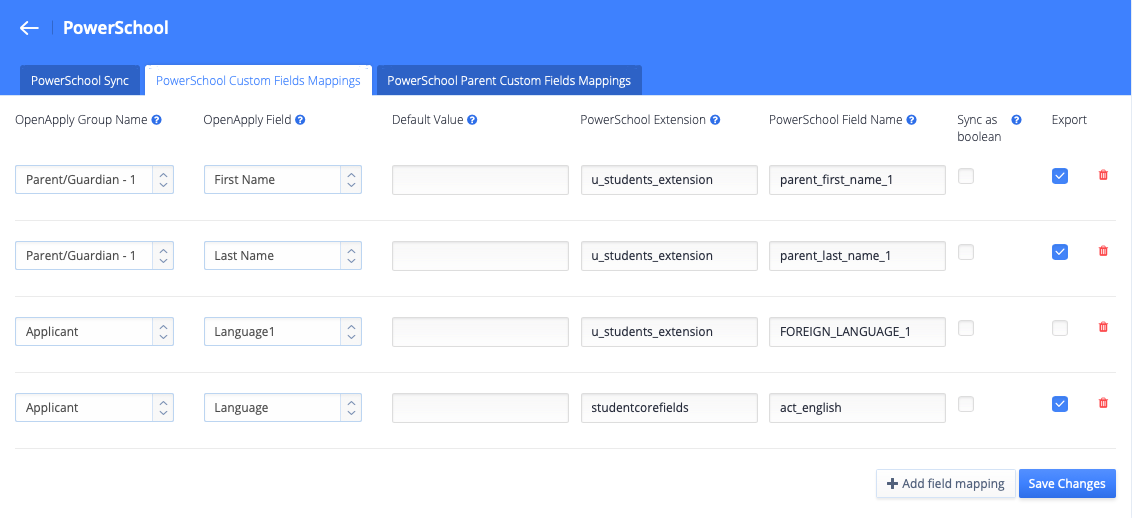Delete the act_english mapping row
1132x518 pixels.
click(x=1102, y=403)
